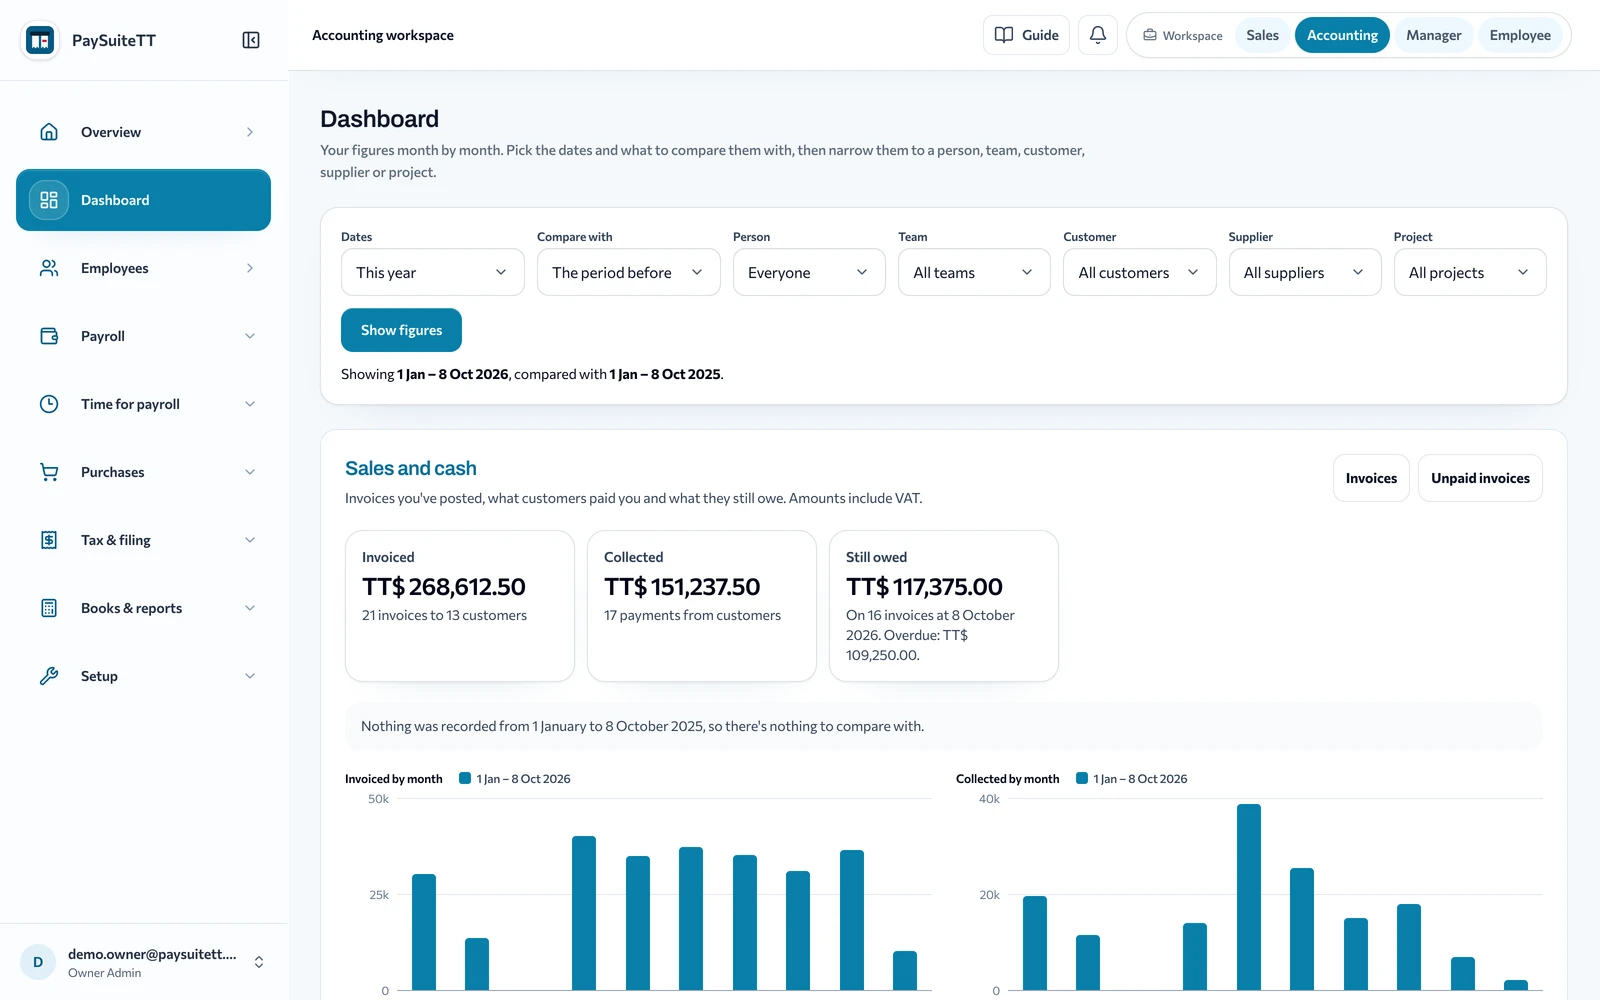Open the Dates dropdown

pos(432,272)
